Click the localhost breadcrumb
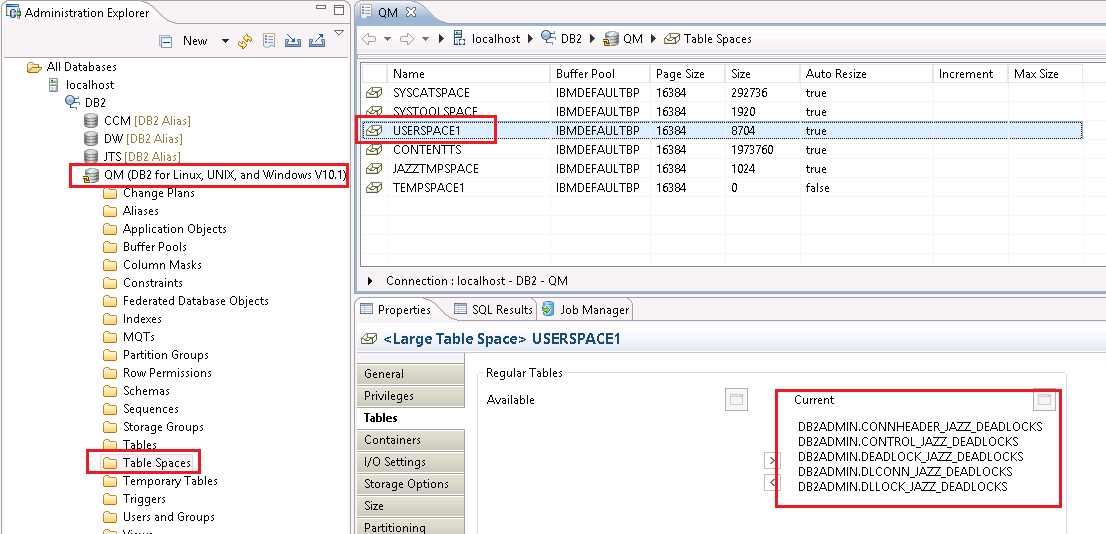1106x534 pixels. (x=487, y=39)
